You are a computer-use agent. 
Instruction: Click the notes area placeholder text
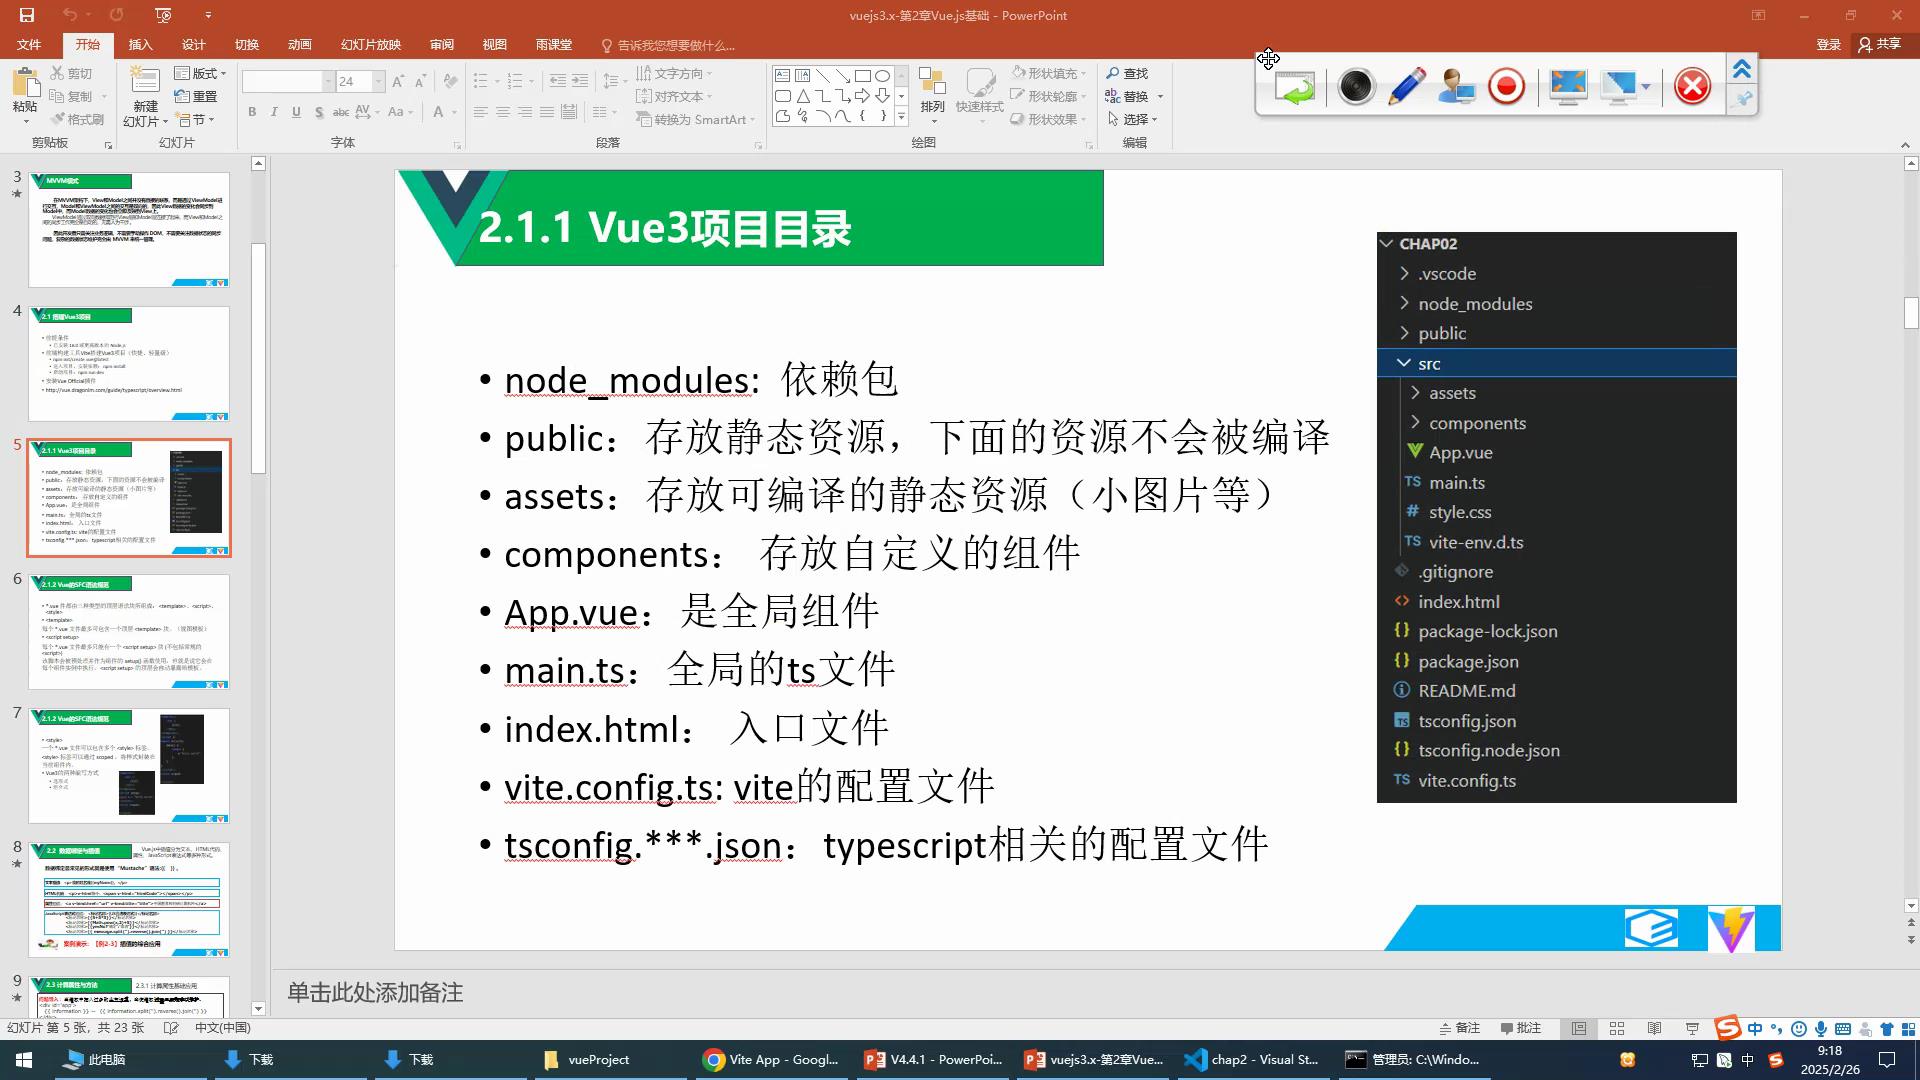pyautogui.click(x=376, y=993)
